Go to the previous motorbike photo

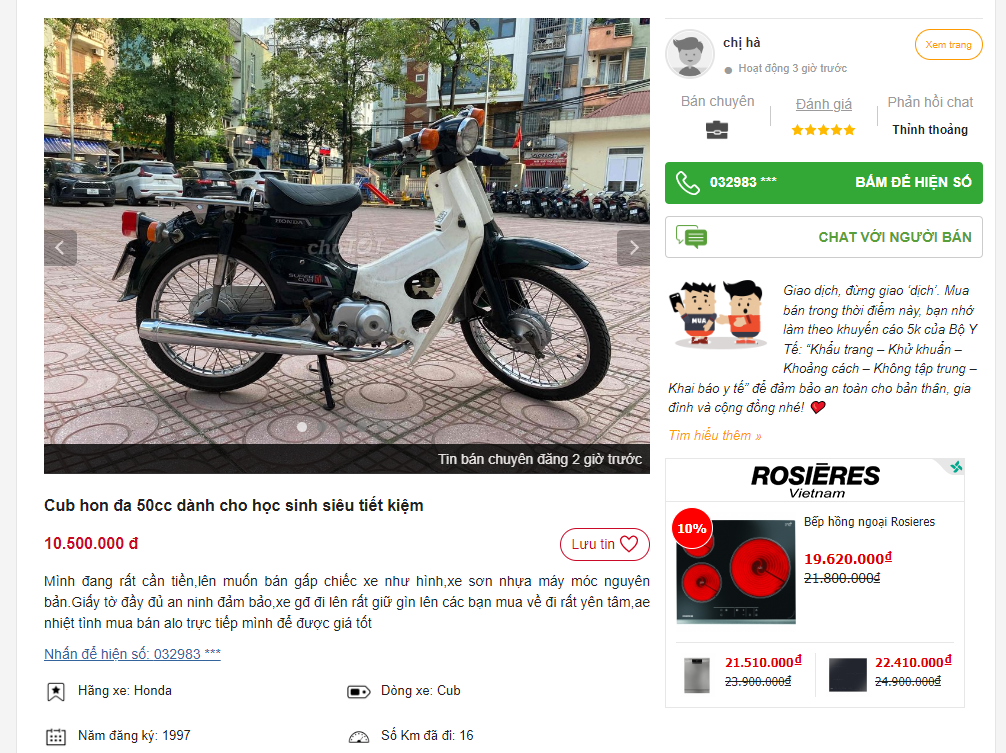(x=60, y=248)
